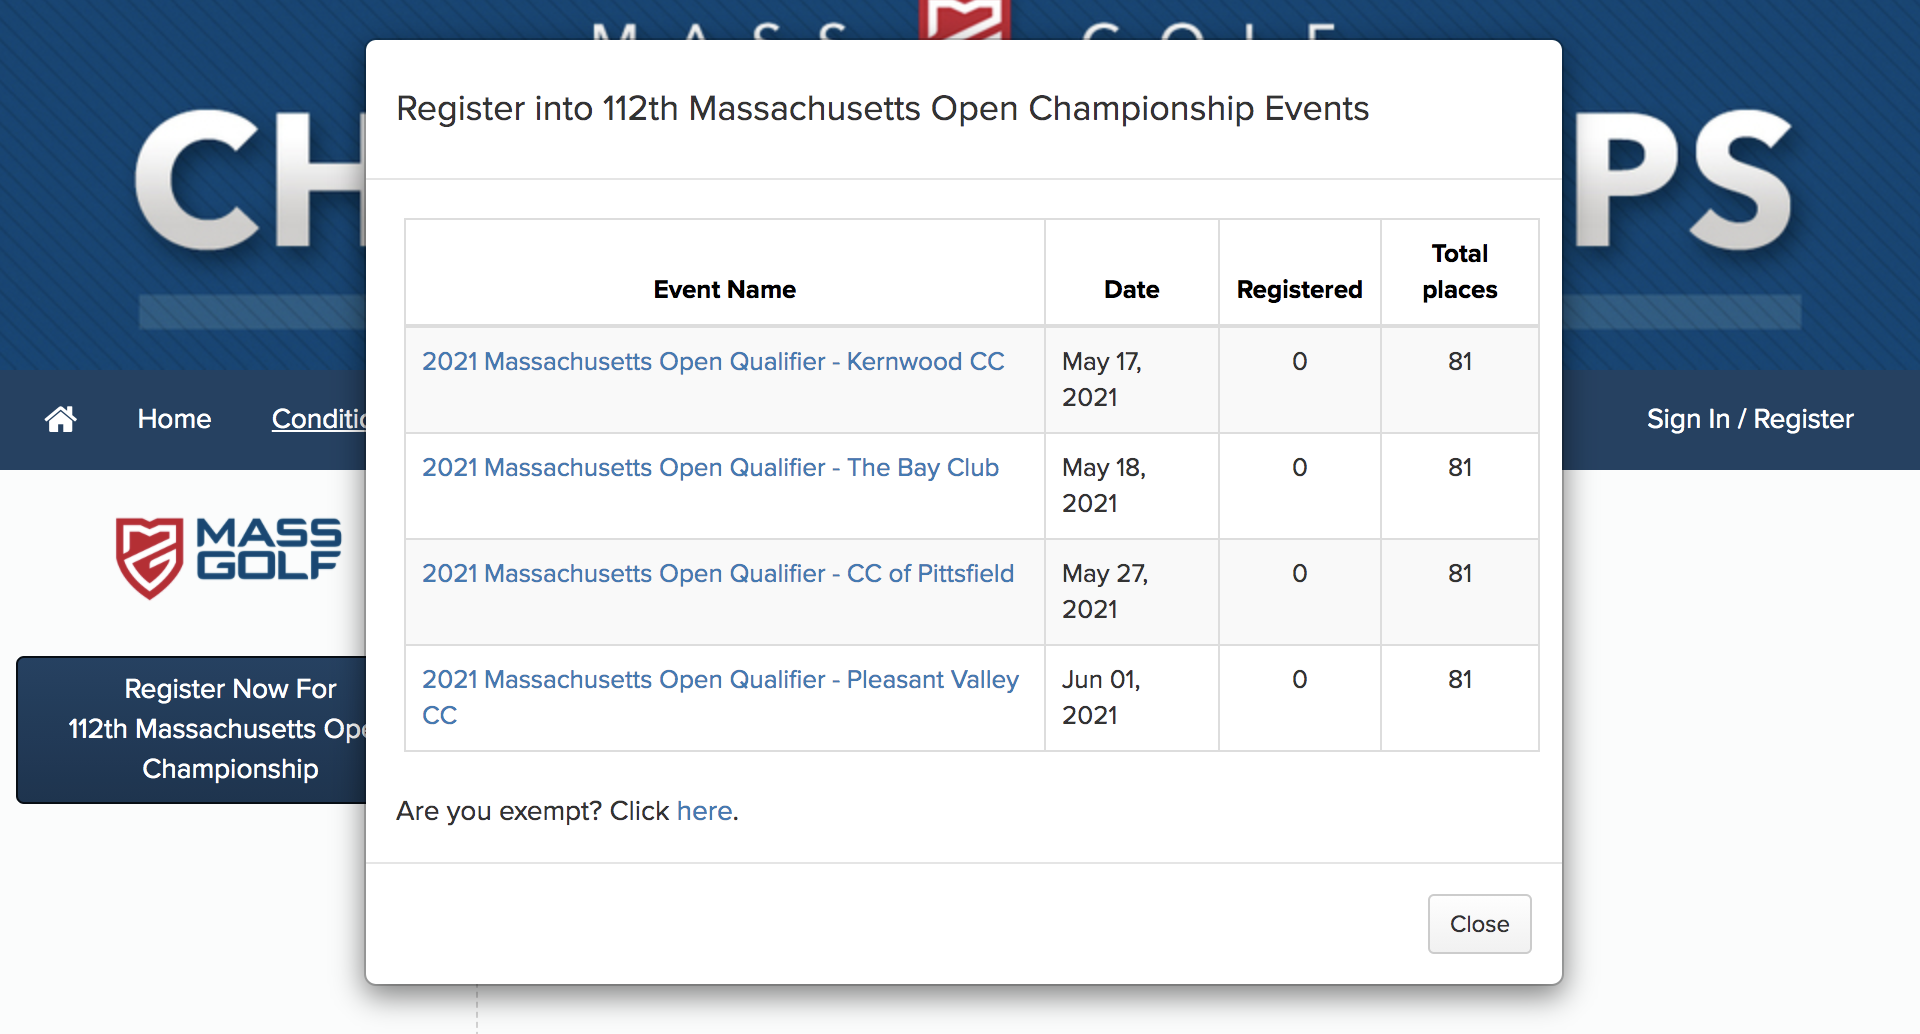Screen dimensions: 1920x1034
Task: Click the Registered column header
Action: pos(1300,289)
